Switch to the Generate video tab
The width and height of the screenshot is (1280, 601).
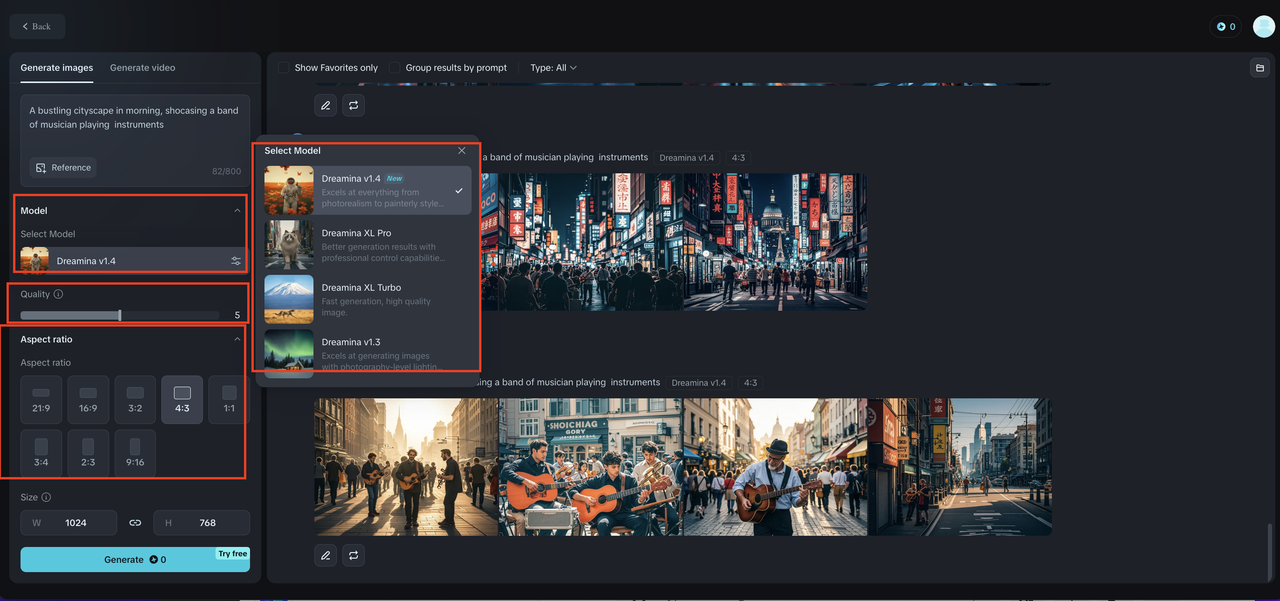tap(142, 68)
